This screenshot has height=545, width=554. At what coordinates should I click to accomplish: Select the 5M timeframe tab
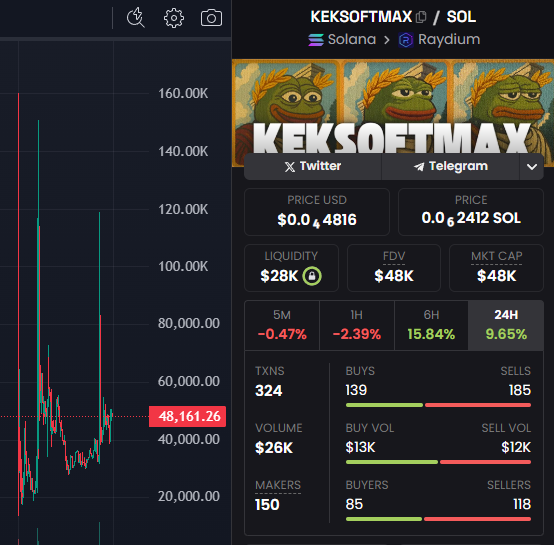282,325
